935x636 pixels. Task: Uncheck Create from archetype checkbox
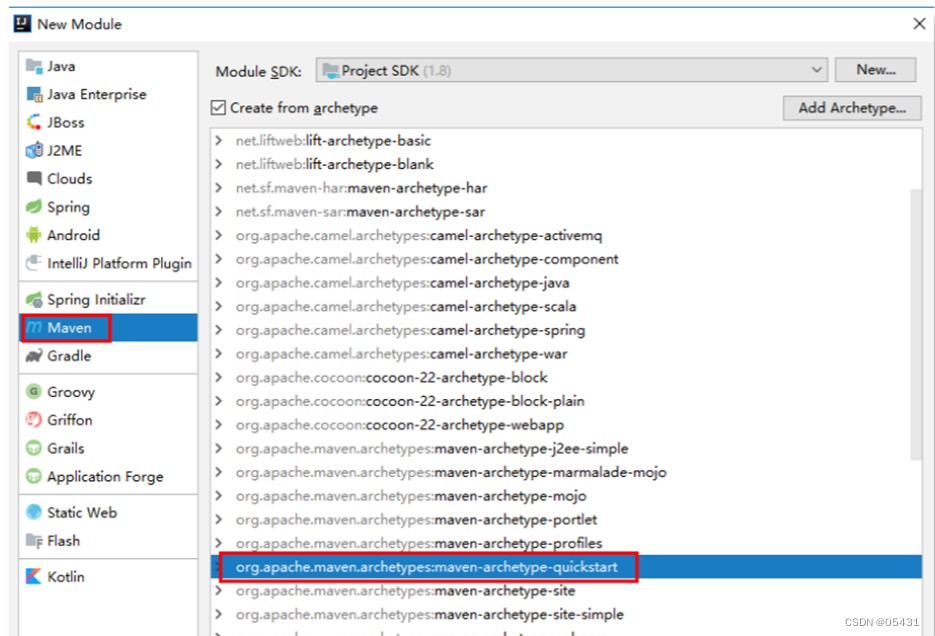coord(218,108)
